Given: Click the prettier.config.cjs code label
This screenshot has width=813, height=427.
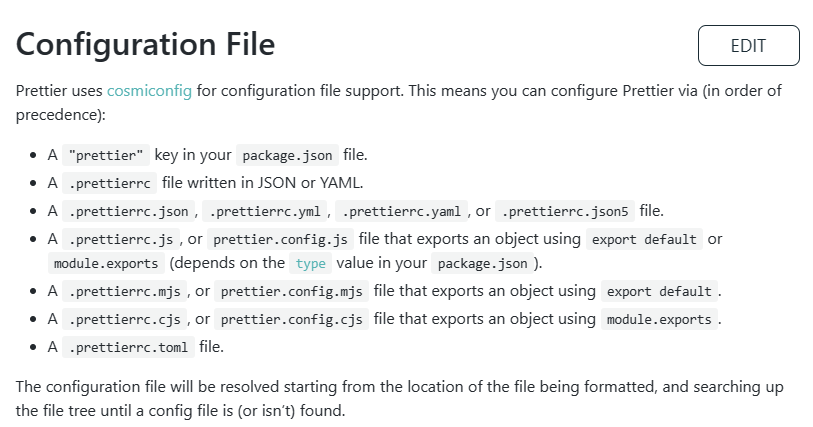Looking at the screenshot, I should (x=291, y=319).
